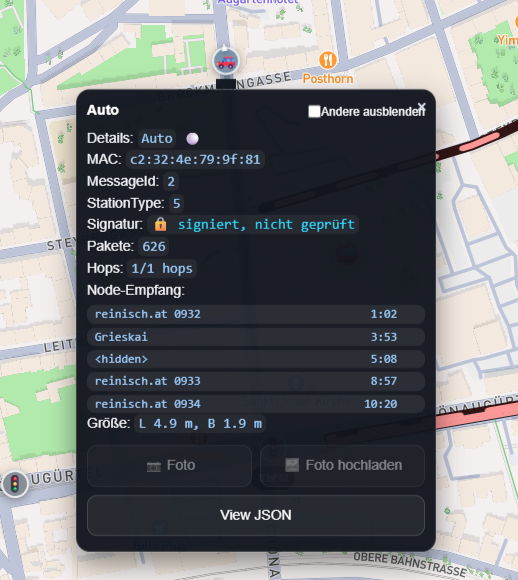Image resolution: width=518 pixels, height=580 pixels.
Task: Select node row reinisch.at 0934
Action: [256, 404]
